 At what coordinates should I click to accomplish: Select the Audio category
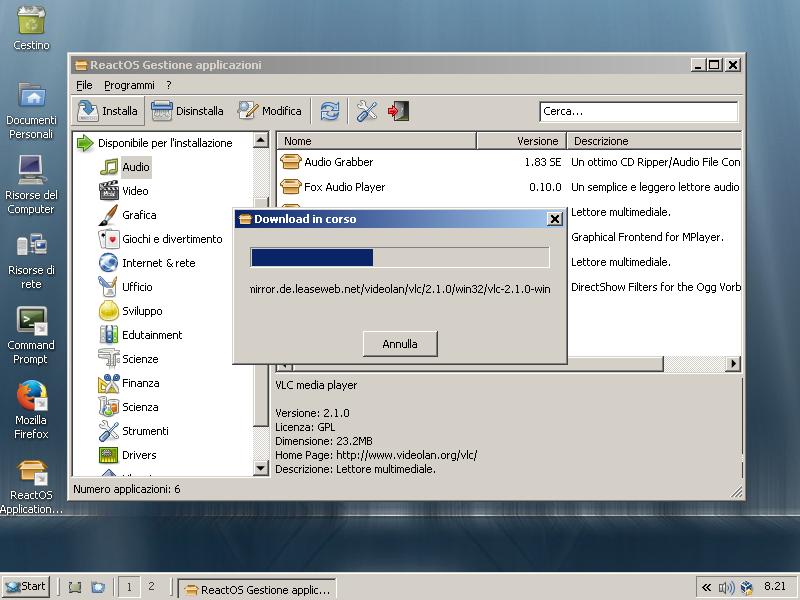click(x=125, y=167)
